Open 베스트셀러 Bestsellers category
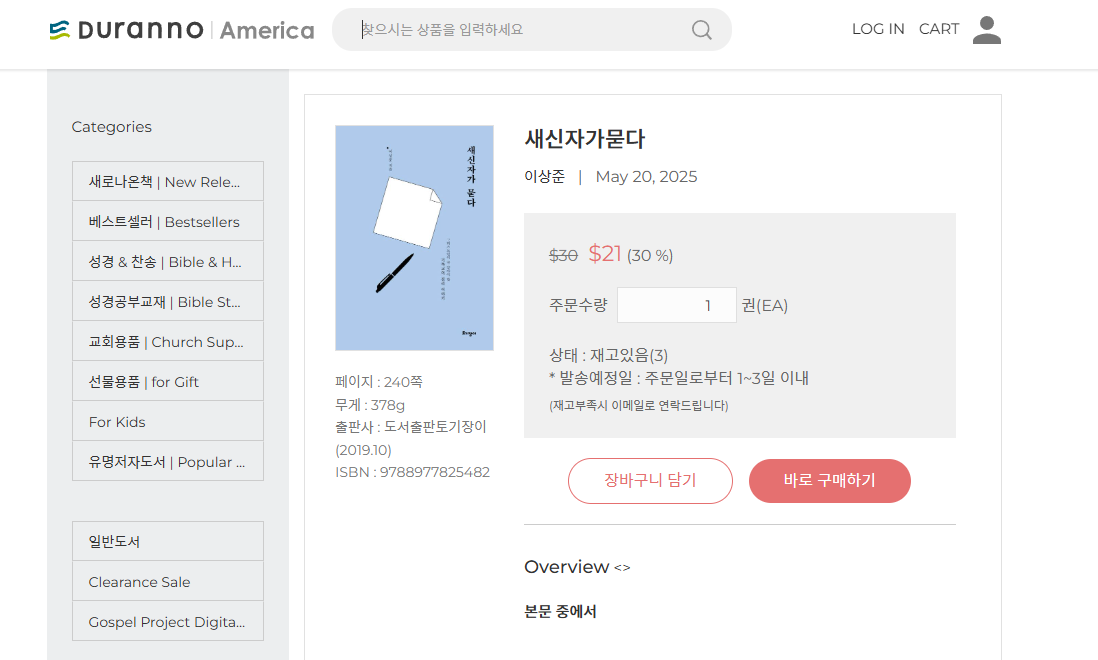 click(x=168, y=221)
